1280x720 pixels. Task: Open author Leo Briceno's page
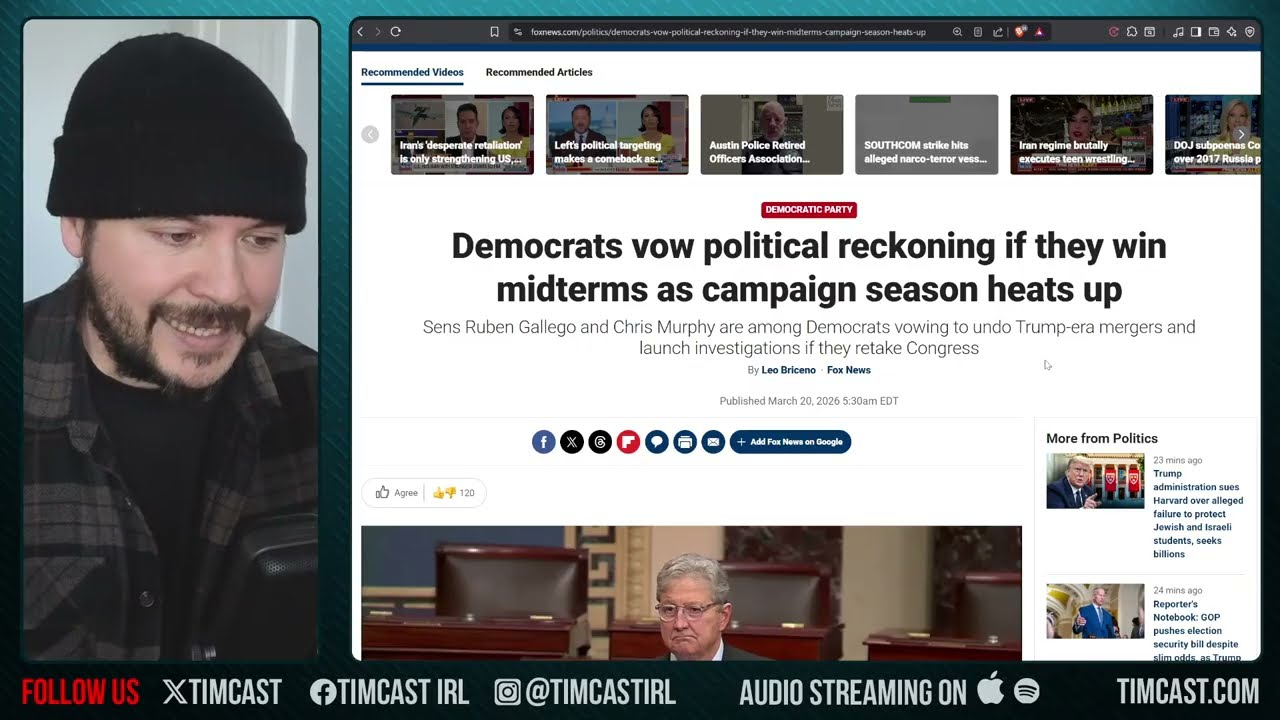click(788, 370)
